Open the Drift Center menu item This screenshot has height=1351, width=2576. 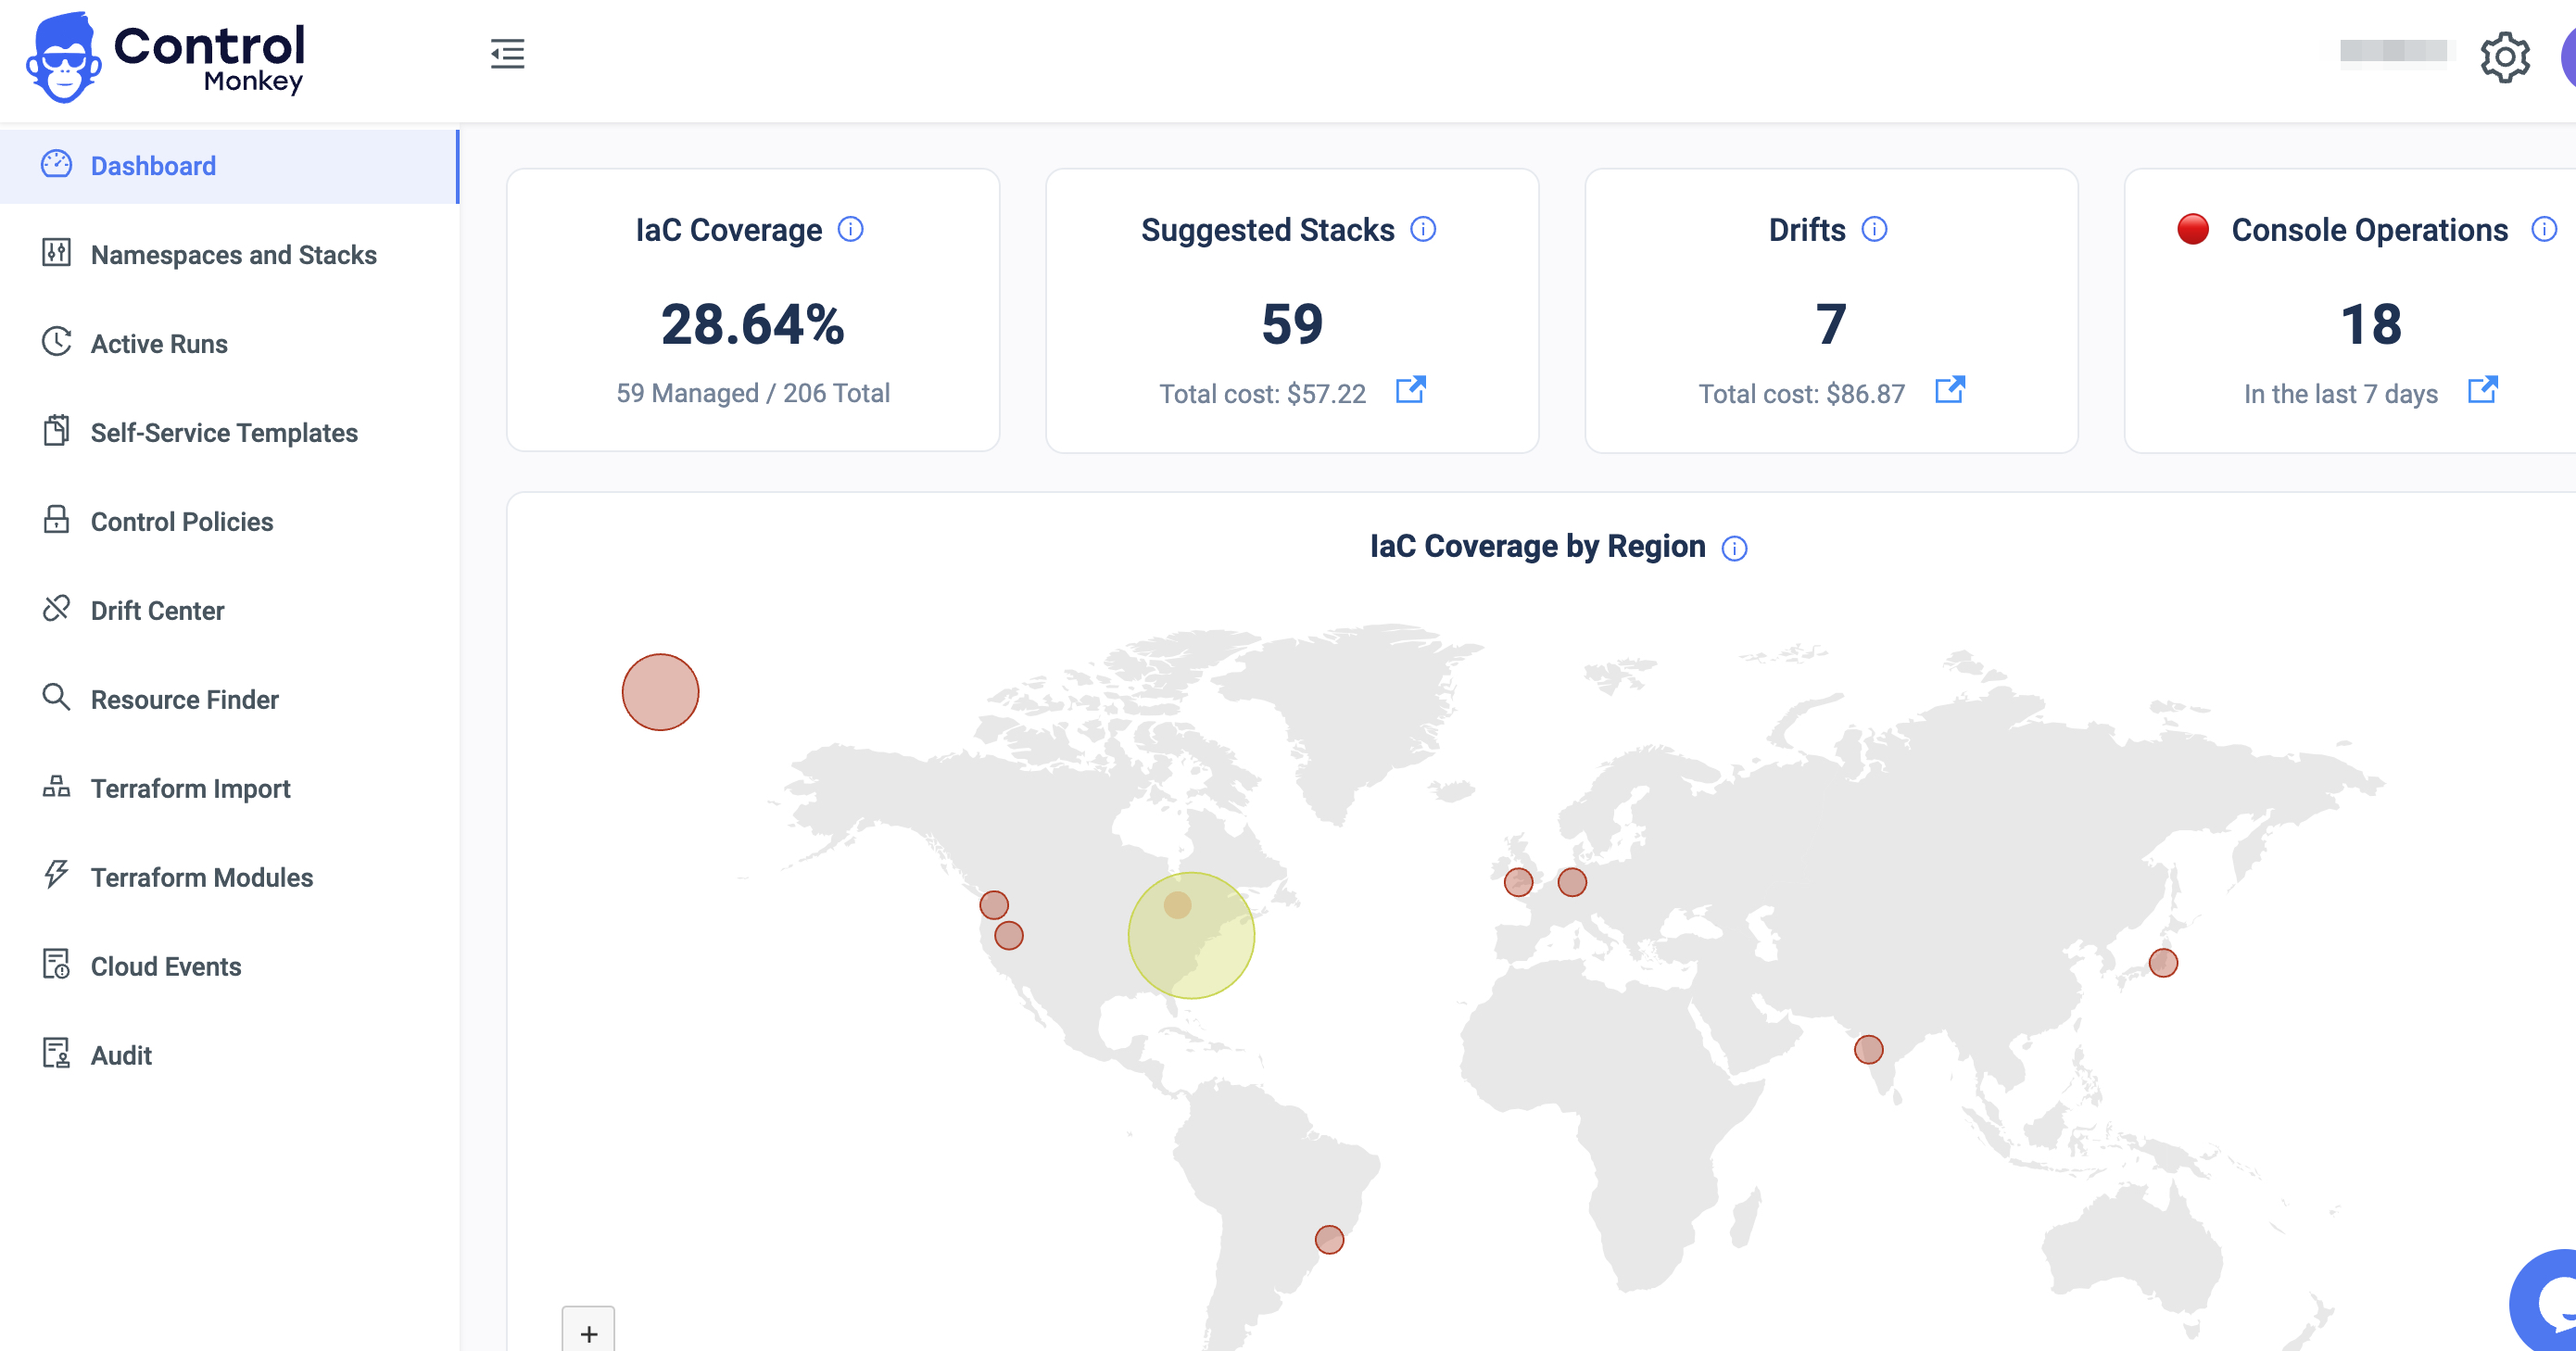(157, 611)
